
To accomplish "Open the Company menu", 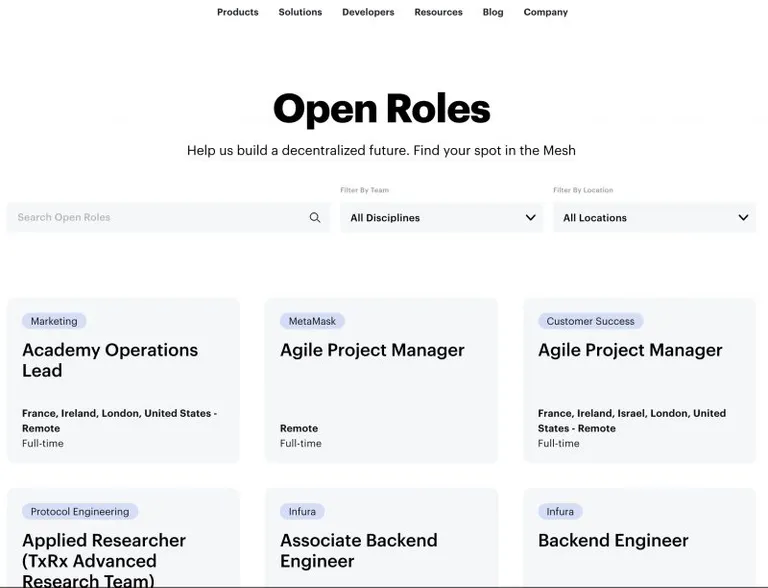I will (546, 12).
